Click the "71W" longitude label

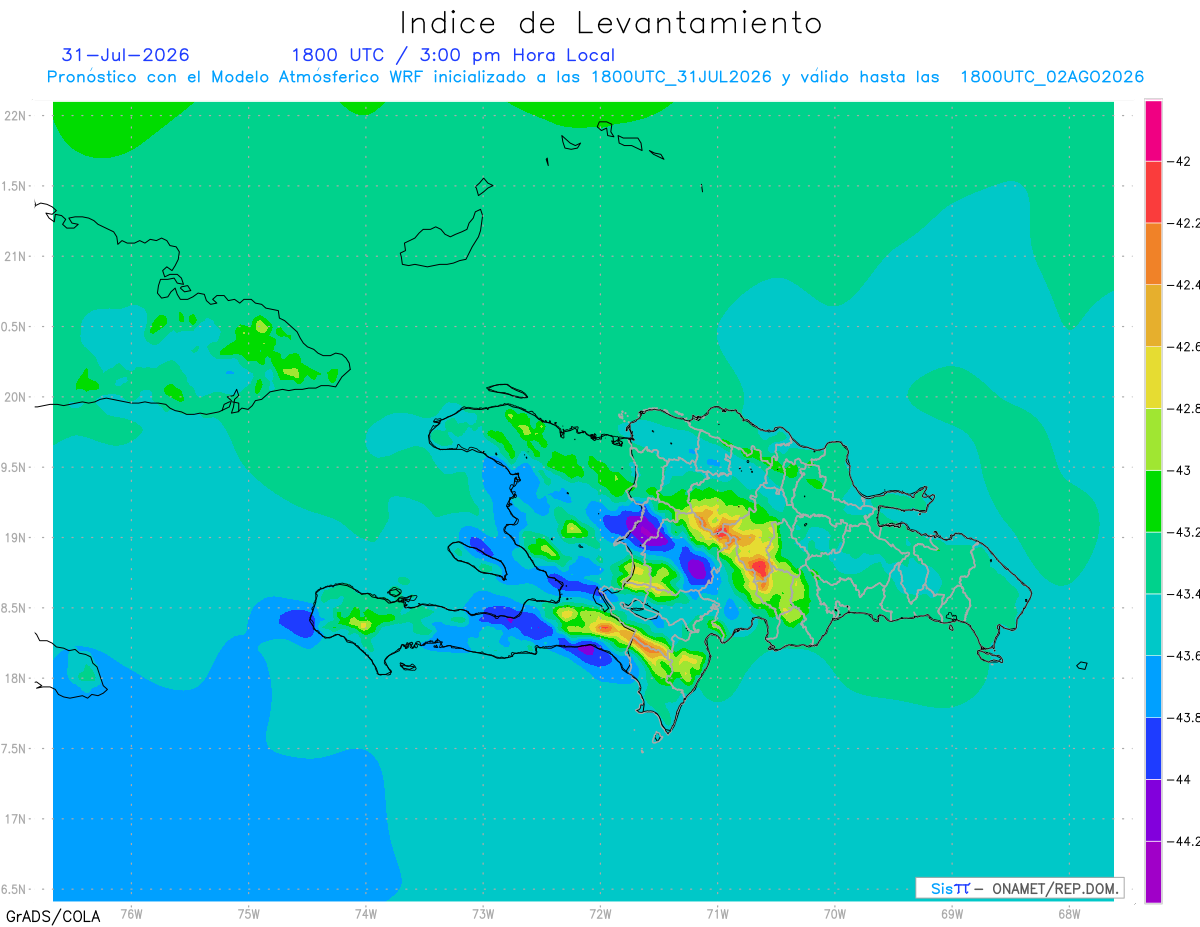point(717,913)
